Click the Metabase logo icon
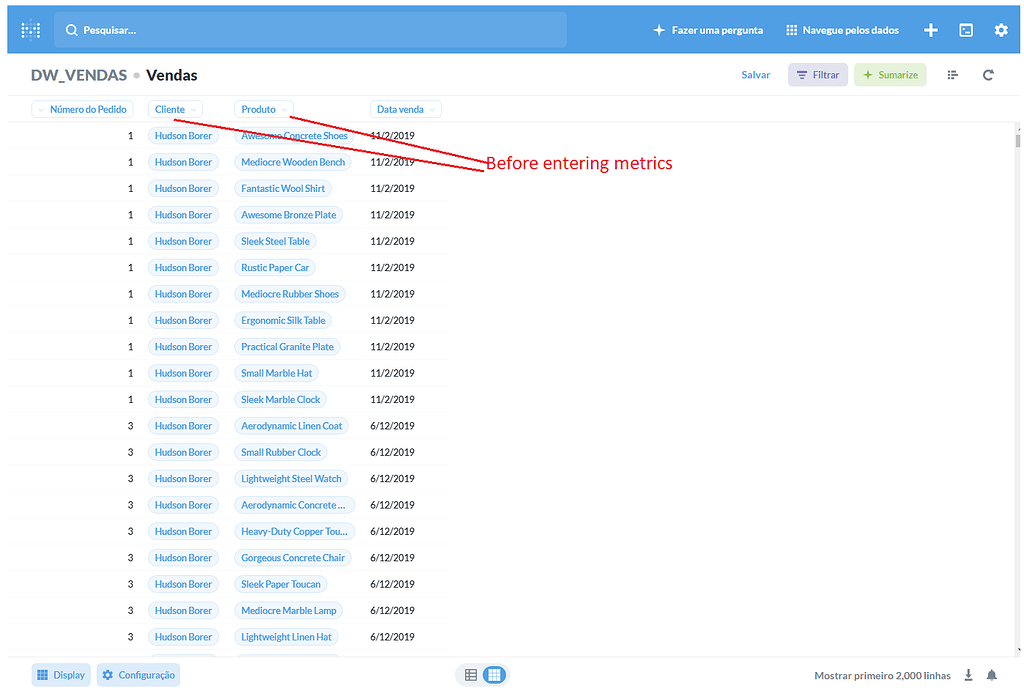1024x690 pixels. click(x=30, y=29)
